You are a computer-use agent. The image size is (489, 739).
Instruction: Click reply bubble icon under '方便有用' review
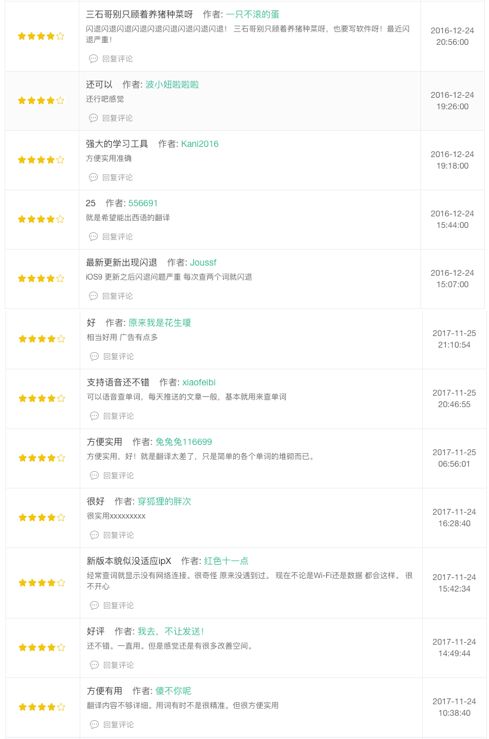click(x=94, y=724)
